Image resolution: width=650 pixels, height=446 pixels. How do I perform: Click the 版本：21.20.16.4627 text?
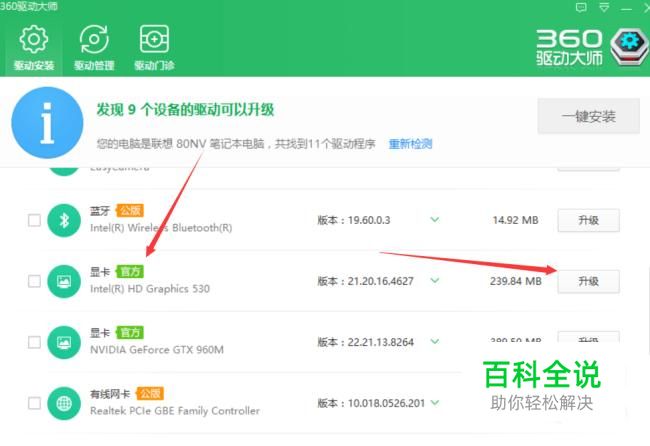pyautogui.click(x=366, y=281)
